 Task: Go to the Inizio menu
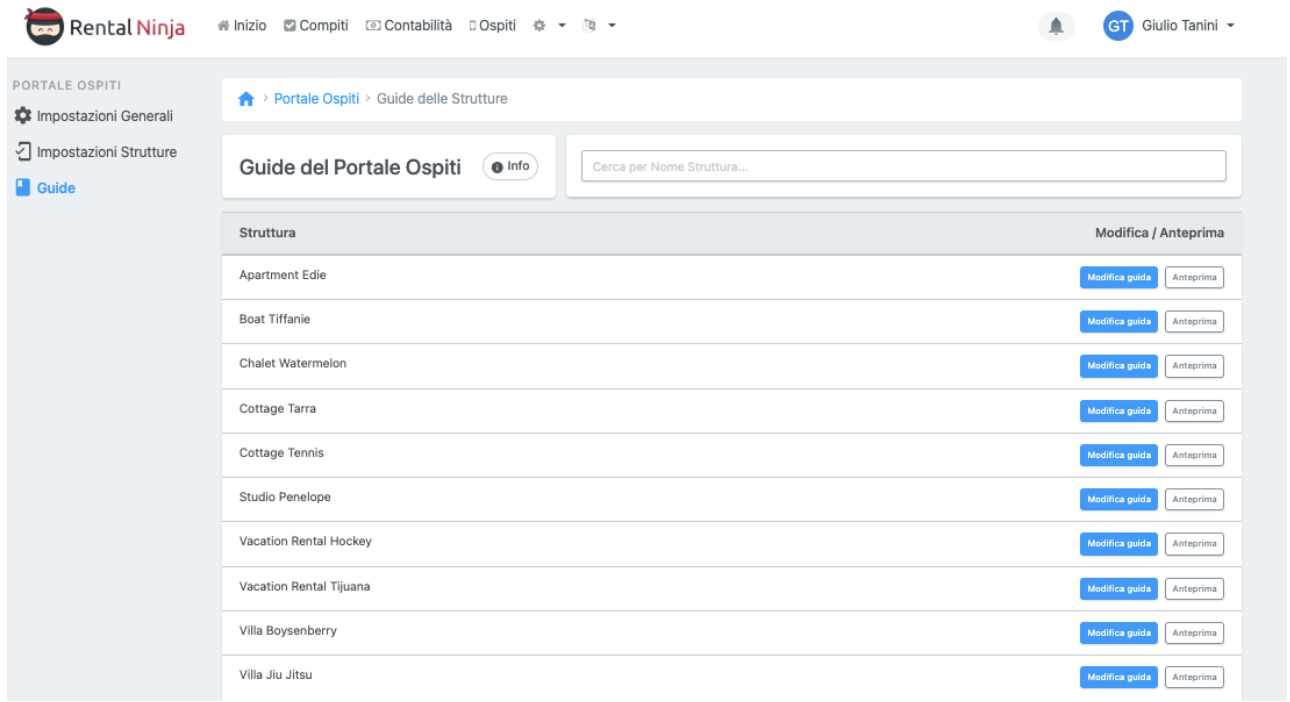tap(242, 26)
